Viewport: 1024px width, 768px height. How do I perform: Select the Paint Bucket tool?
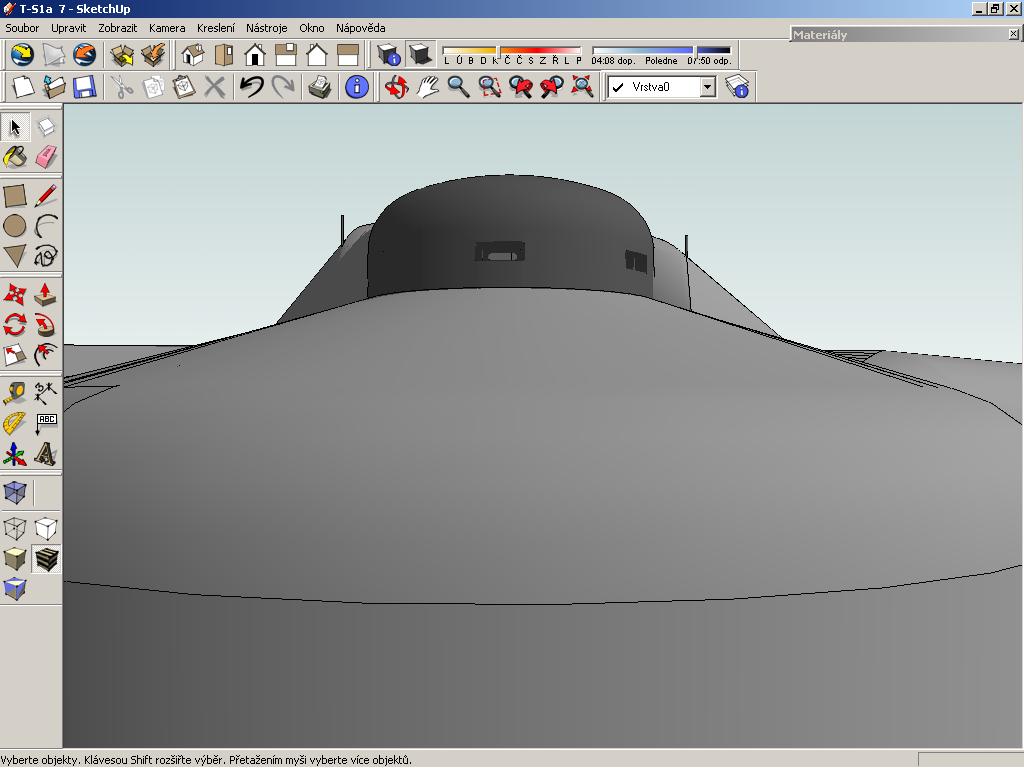click(x=15, y=157)
